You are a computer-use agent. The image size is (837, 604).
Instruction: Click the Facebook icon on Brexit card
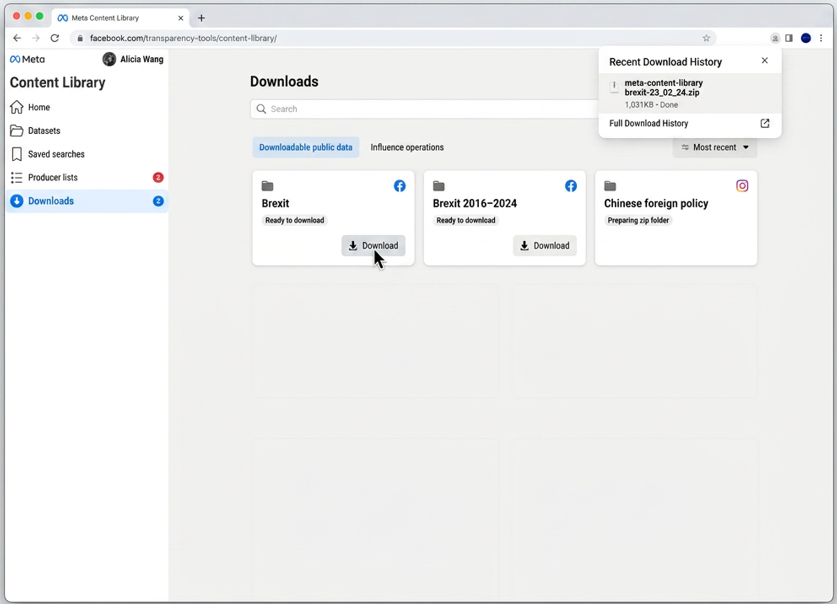(399, 186)
